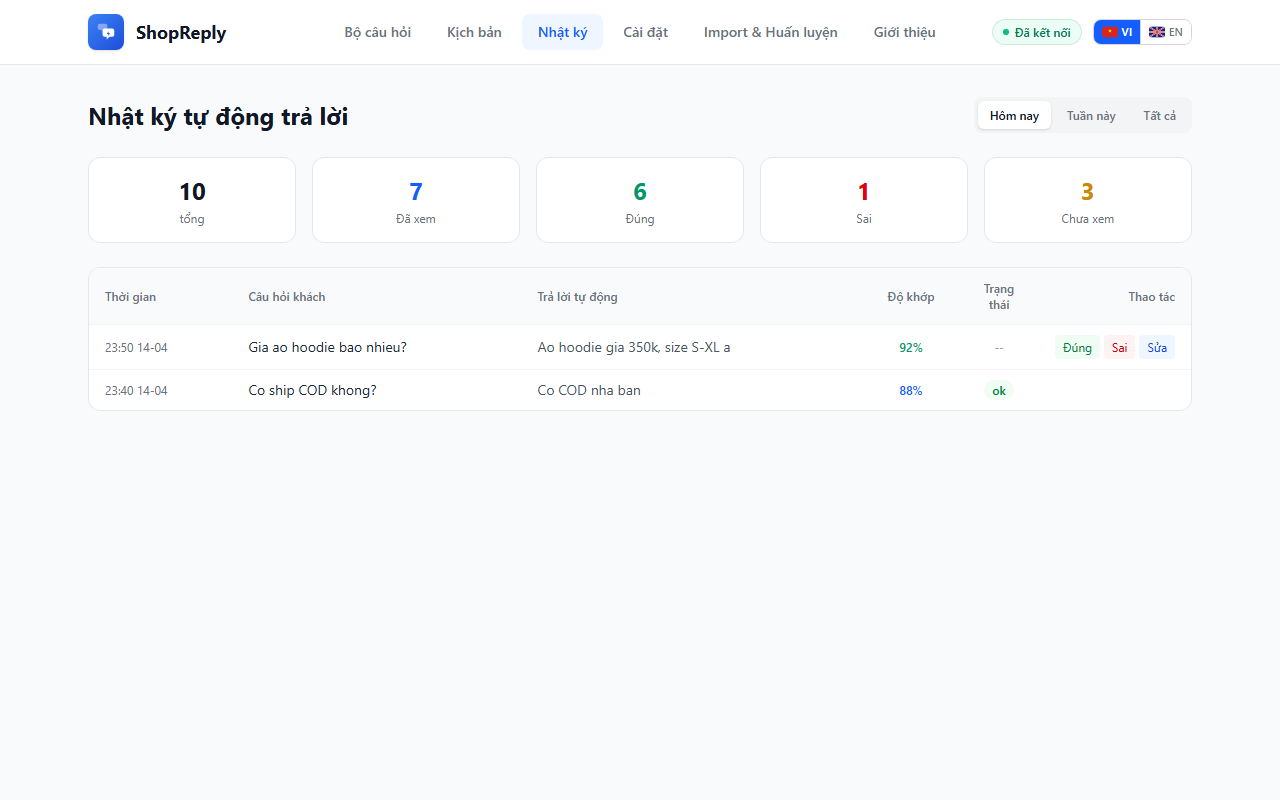This screenshot has height=800, width=1280.
Task: Click the ShopReply logo icon
Action: point(105,32)
